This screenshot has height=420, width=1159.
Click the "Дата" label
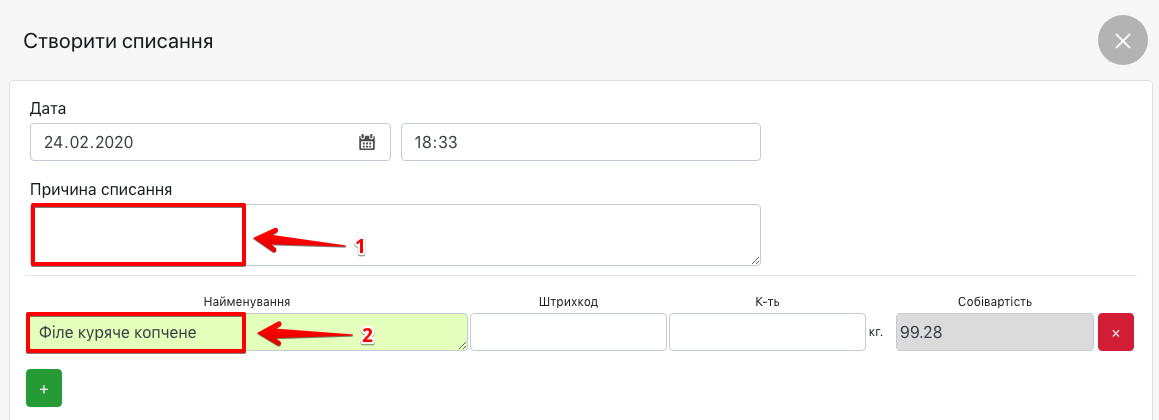click(48, 108)
